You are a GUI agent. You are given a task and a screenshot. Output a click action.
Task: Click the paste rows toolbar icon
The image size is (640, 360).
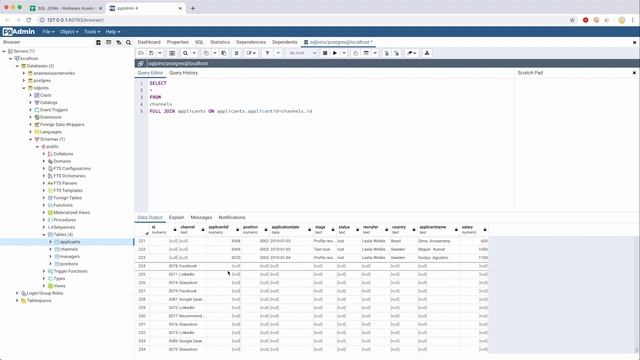click(x=224, y=53)
